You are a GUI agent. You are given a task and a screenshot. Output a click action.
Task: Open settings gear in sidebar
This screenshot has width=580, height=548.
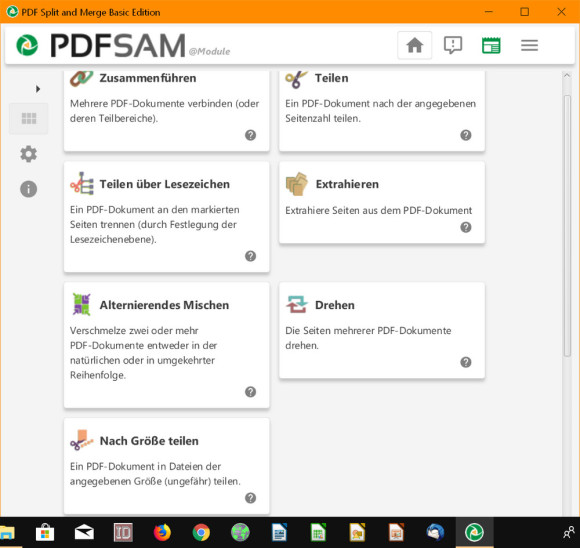point(28,154)
